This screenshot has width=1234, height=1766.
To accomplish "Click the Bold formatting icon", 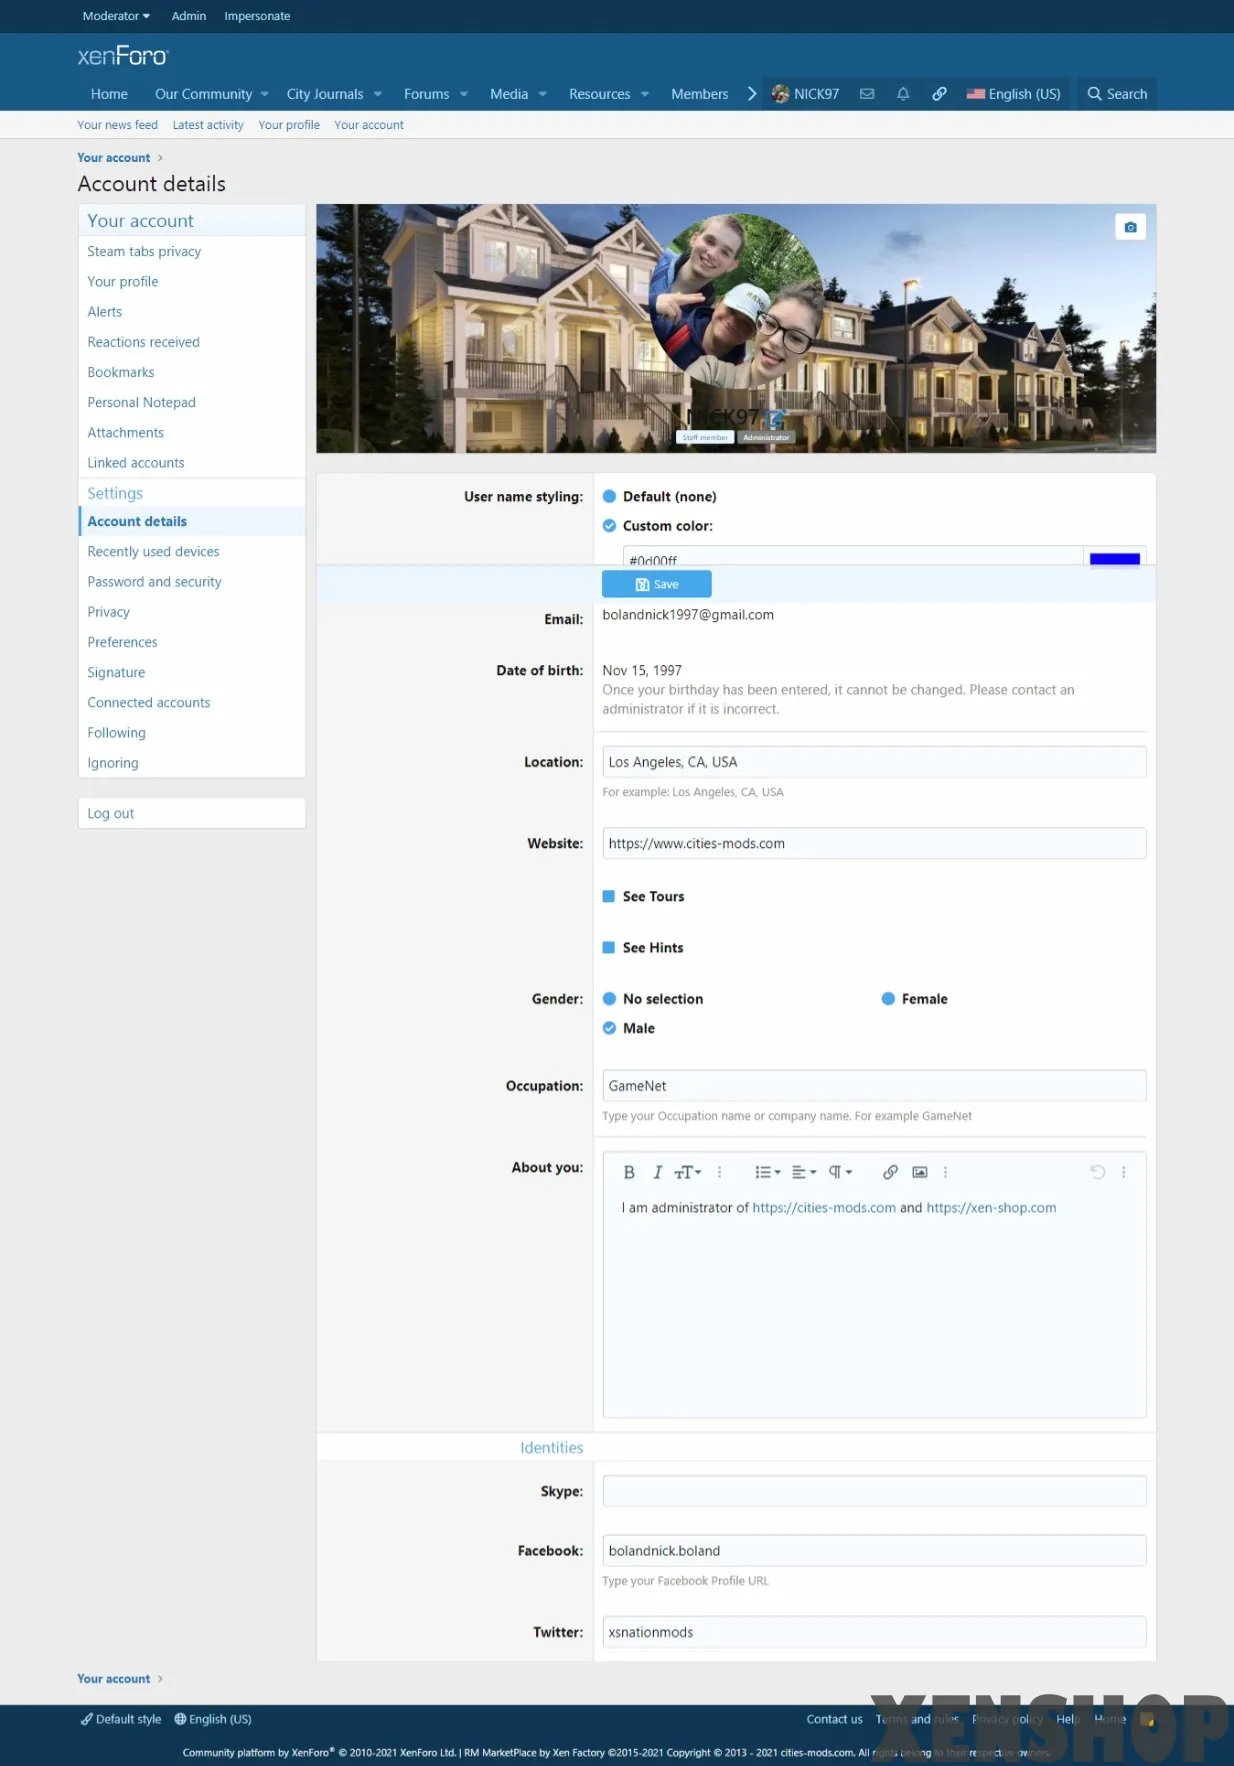I will coord(629,1172).
